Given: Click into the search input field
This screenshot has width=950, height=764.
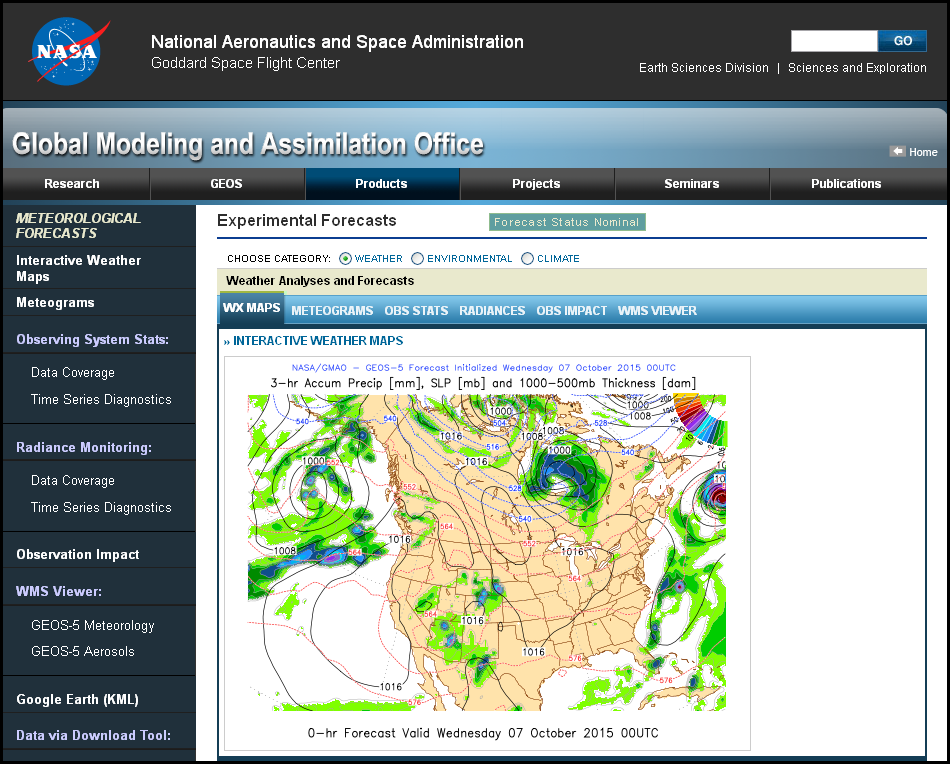Looking at the screenshot, I should click(834, 41).
